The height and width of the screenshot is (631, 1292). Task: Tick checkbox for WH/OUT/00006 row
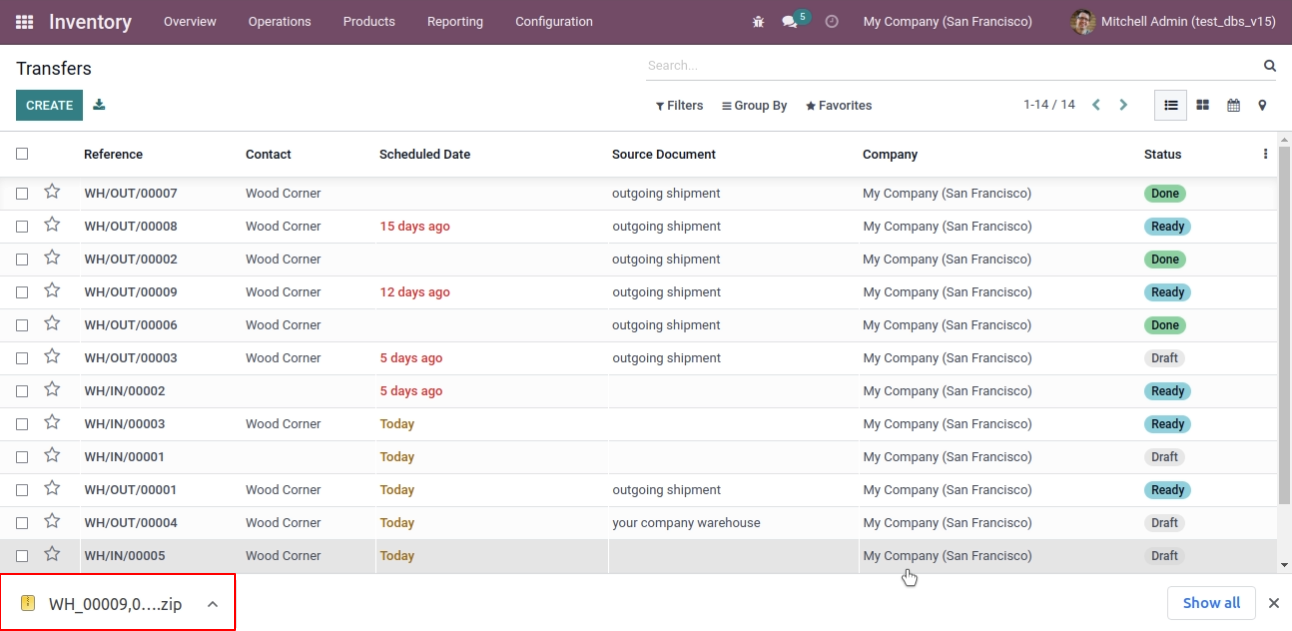22,325
